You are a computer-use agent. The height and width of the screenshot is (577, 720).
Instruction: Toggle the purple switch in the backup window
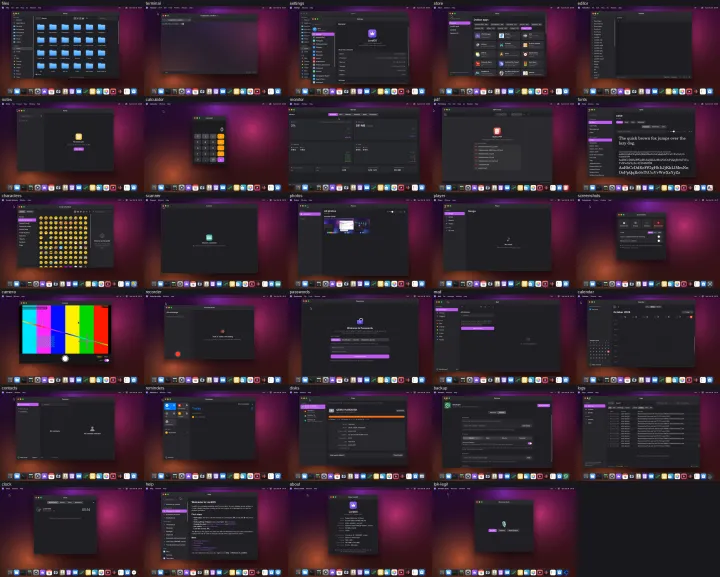529,443
